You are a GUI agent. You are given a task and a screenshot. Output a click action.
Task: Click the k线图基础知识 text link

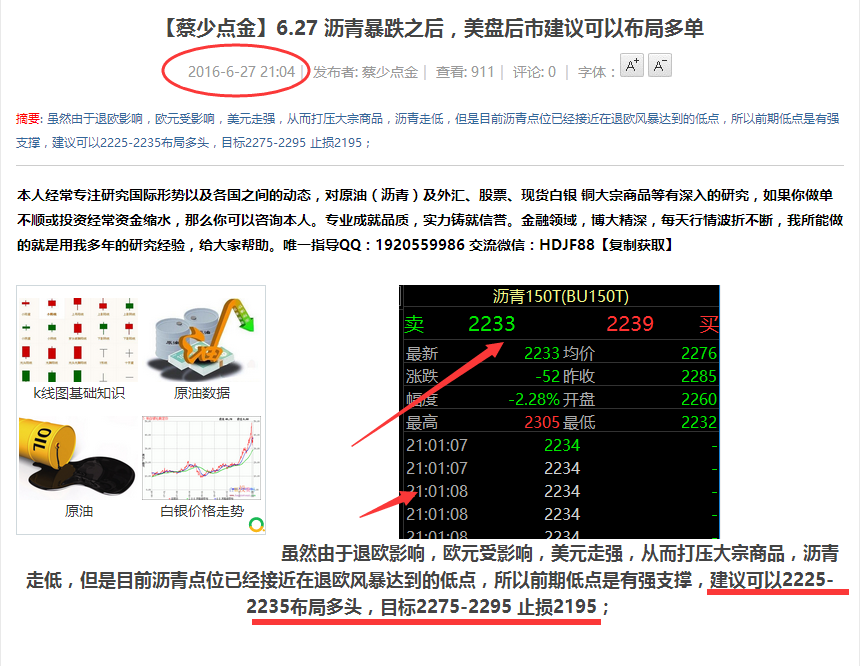coord(79,393)
